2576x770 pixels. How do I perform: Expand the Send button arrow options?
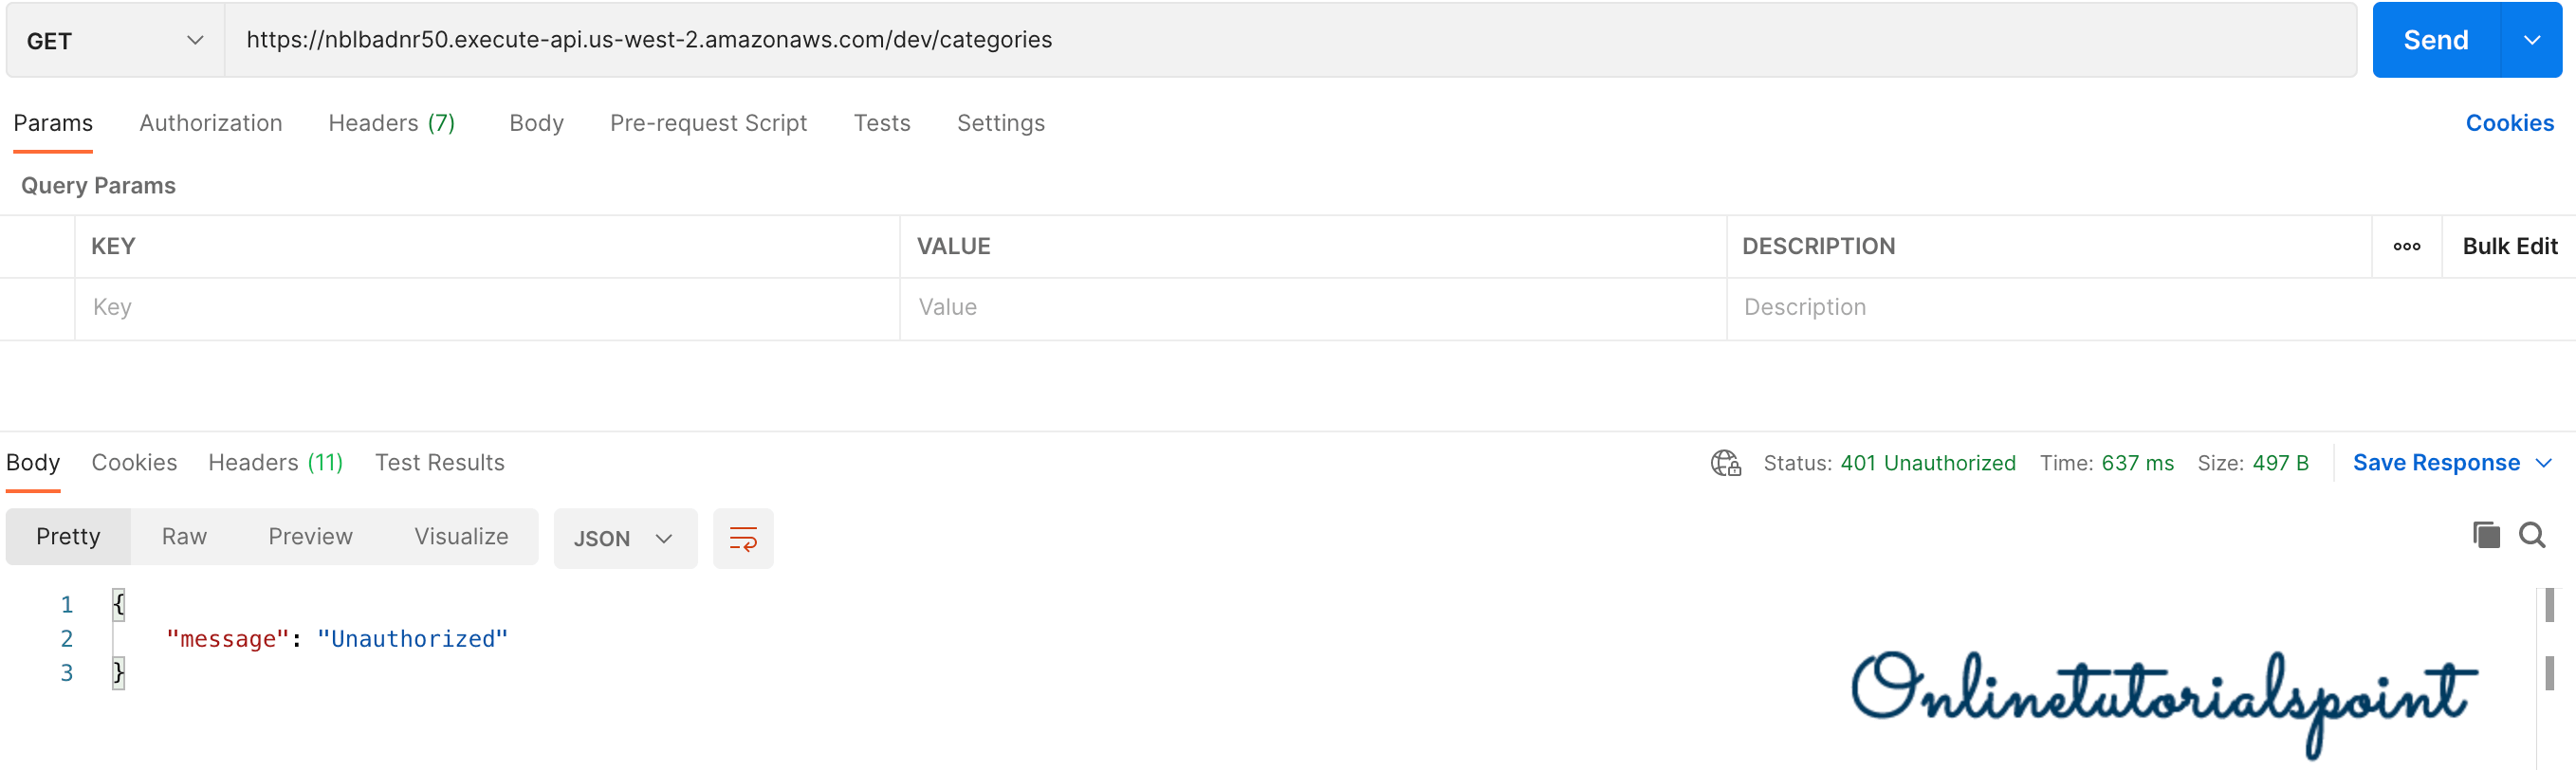pyautogui.click(x=2531, y=40)
